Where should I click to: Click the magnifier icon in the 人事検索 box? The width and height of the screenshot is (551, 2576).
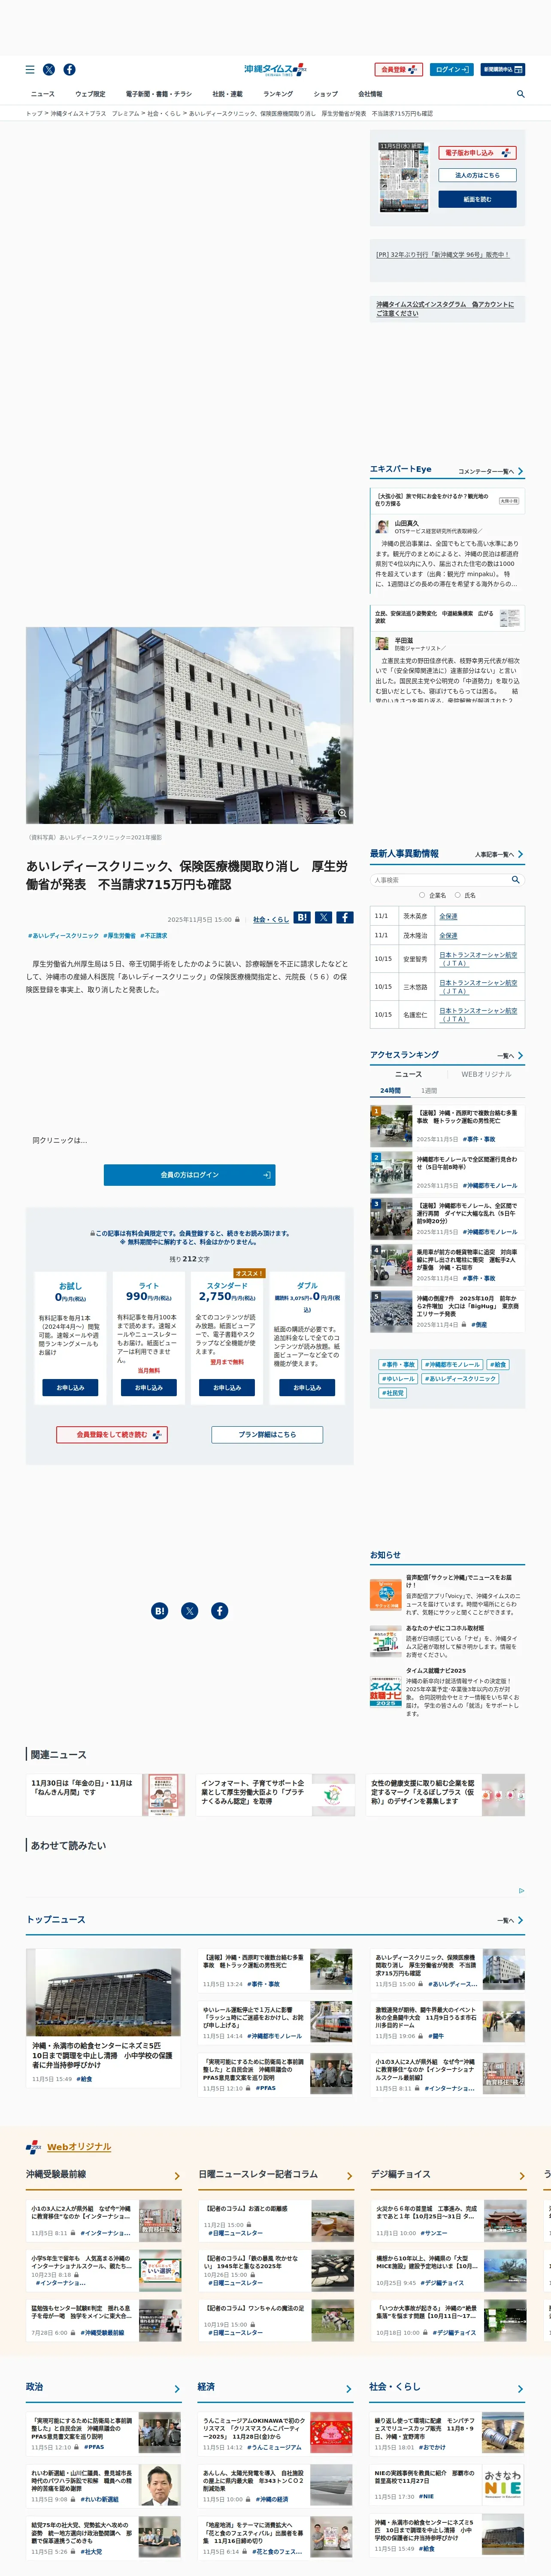tap(516, 880)
